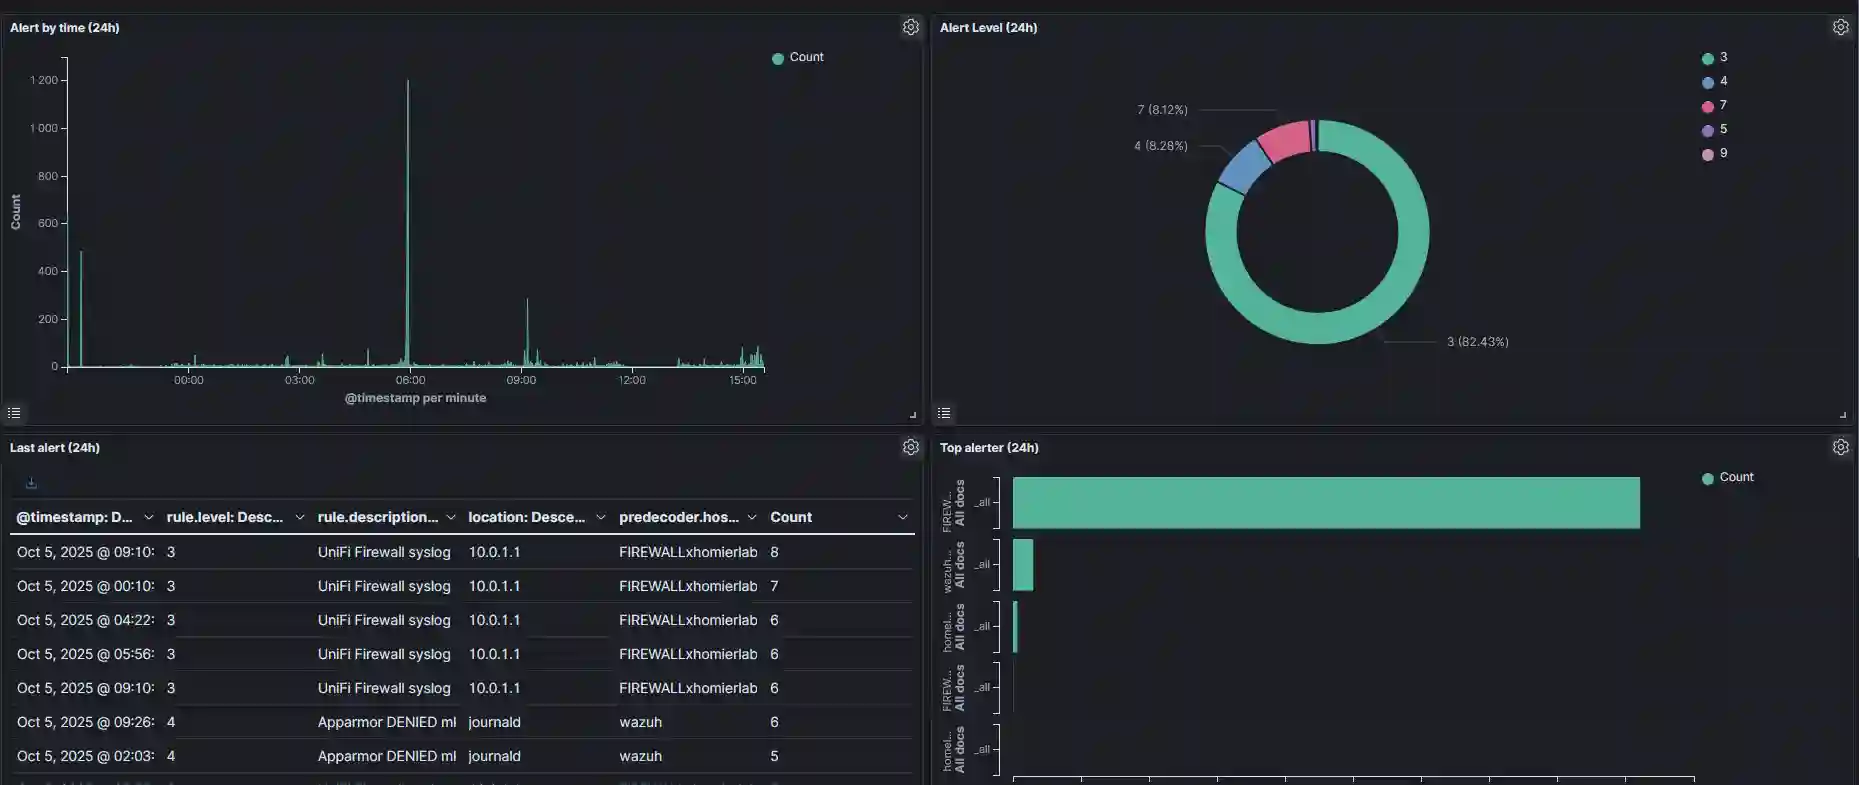Open settings gear of Alert by time panel
Image resolution: width=1859 pixels, height=785 pixels.
[910, 27]
